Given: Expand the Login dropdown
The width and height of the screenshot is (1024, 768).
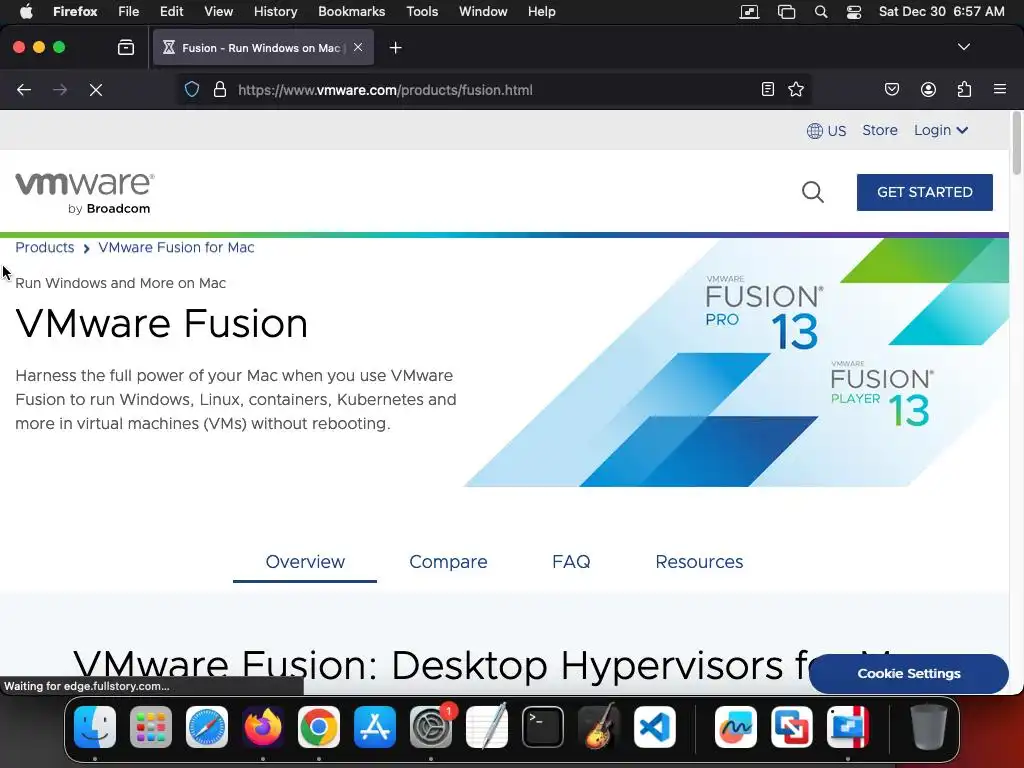Looking at the screenshot, I should click(940, 130).
